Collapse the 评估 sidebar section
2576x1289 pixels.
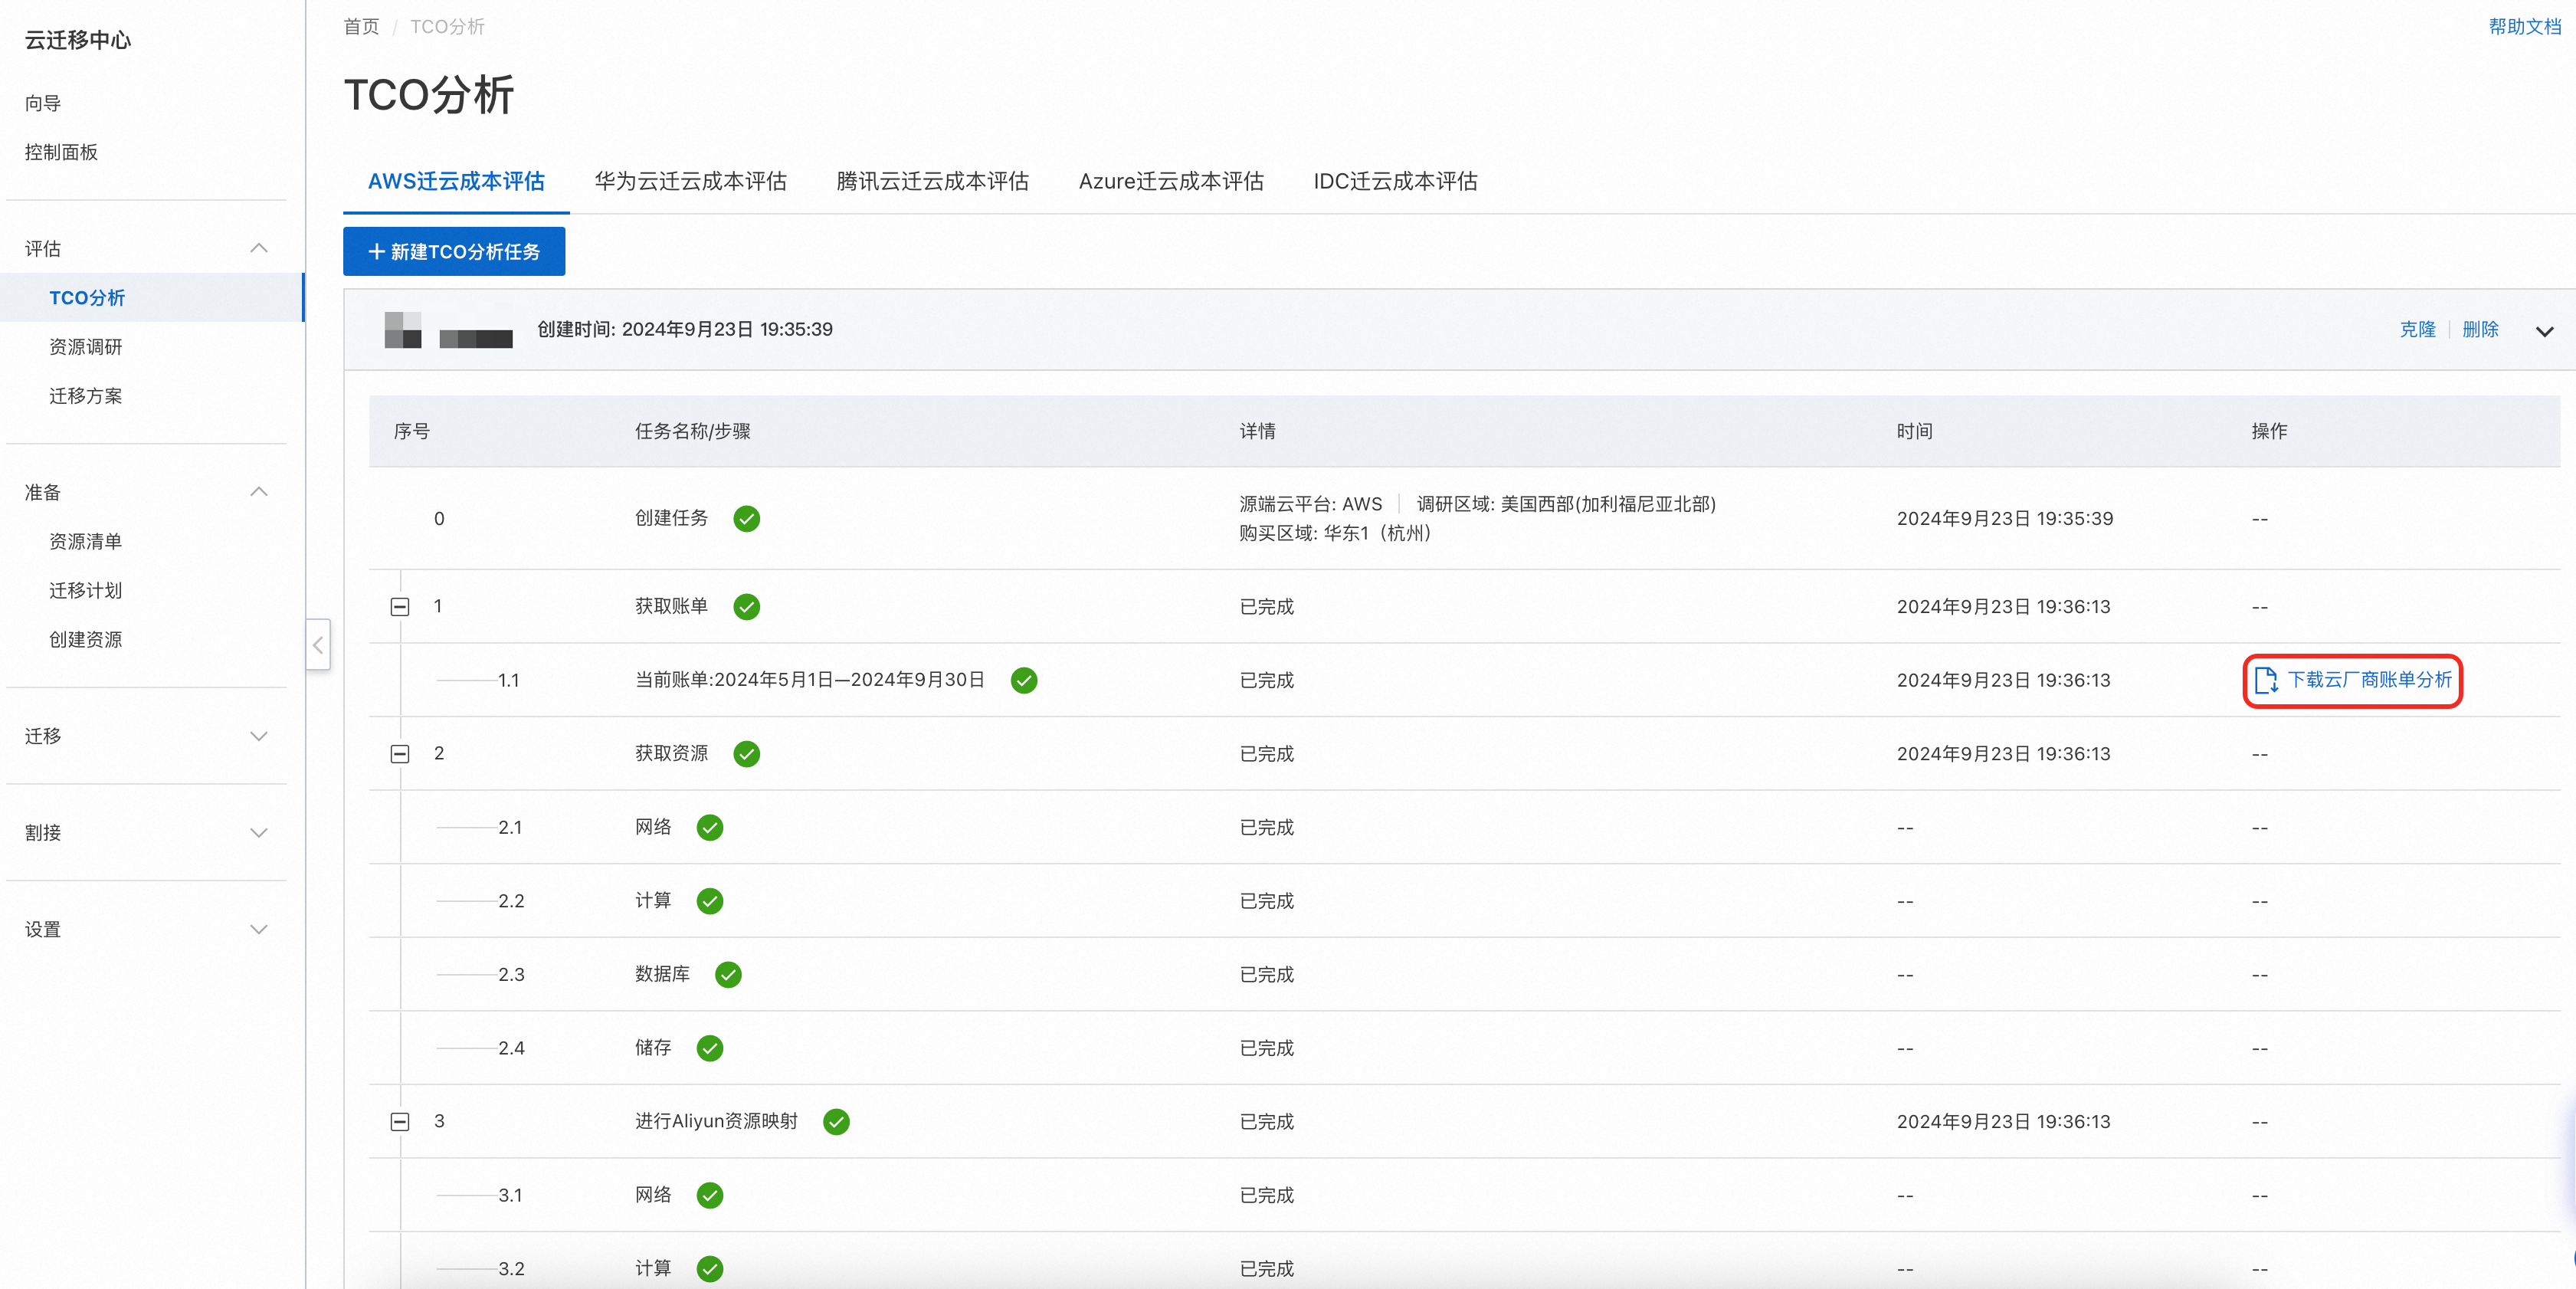click(x=259, y=248)
